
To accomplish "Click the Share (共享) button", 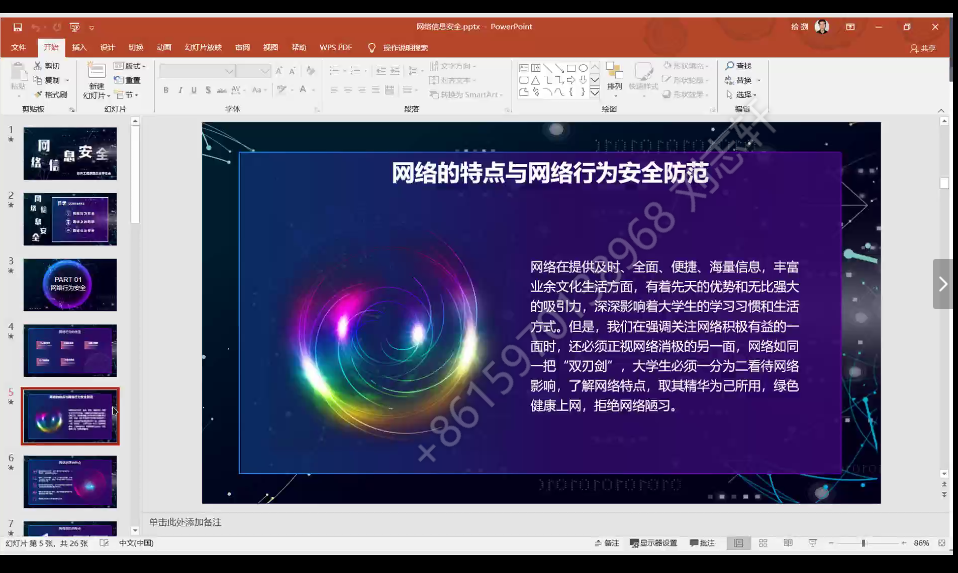I will tap(923, 47).
